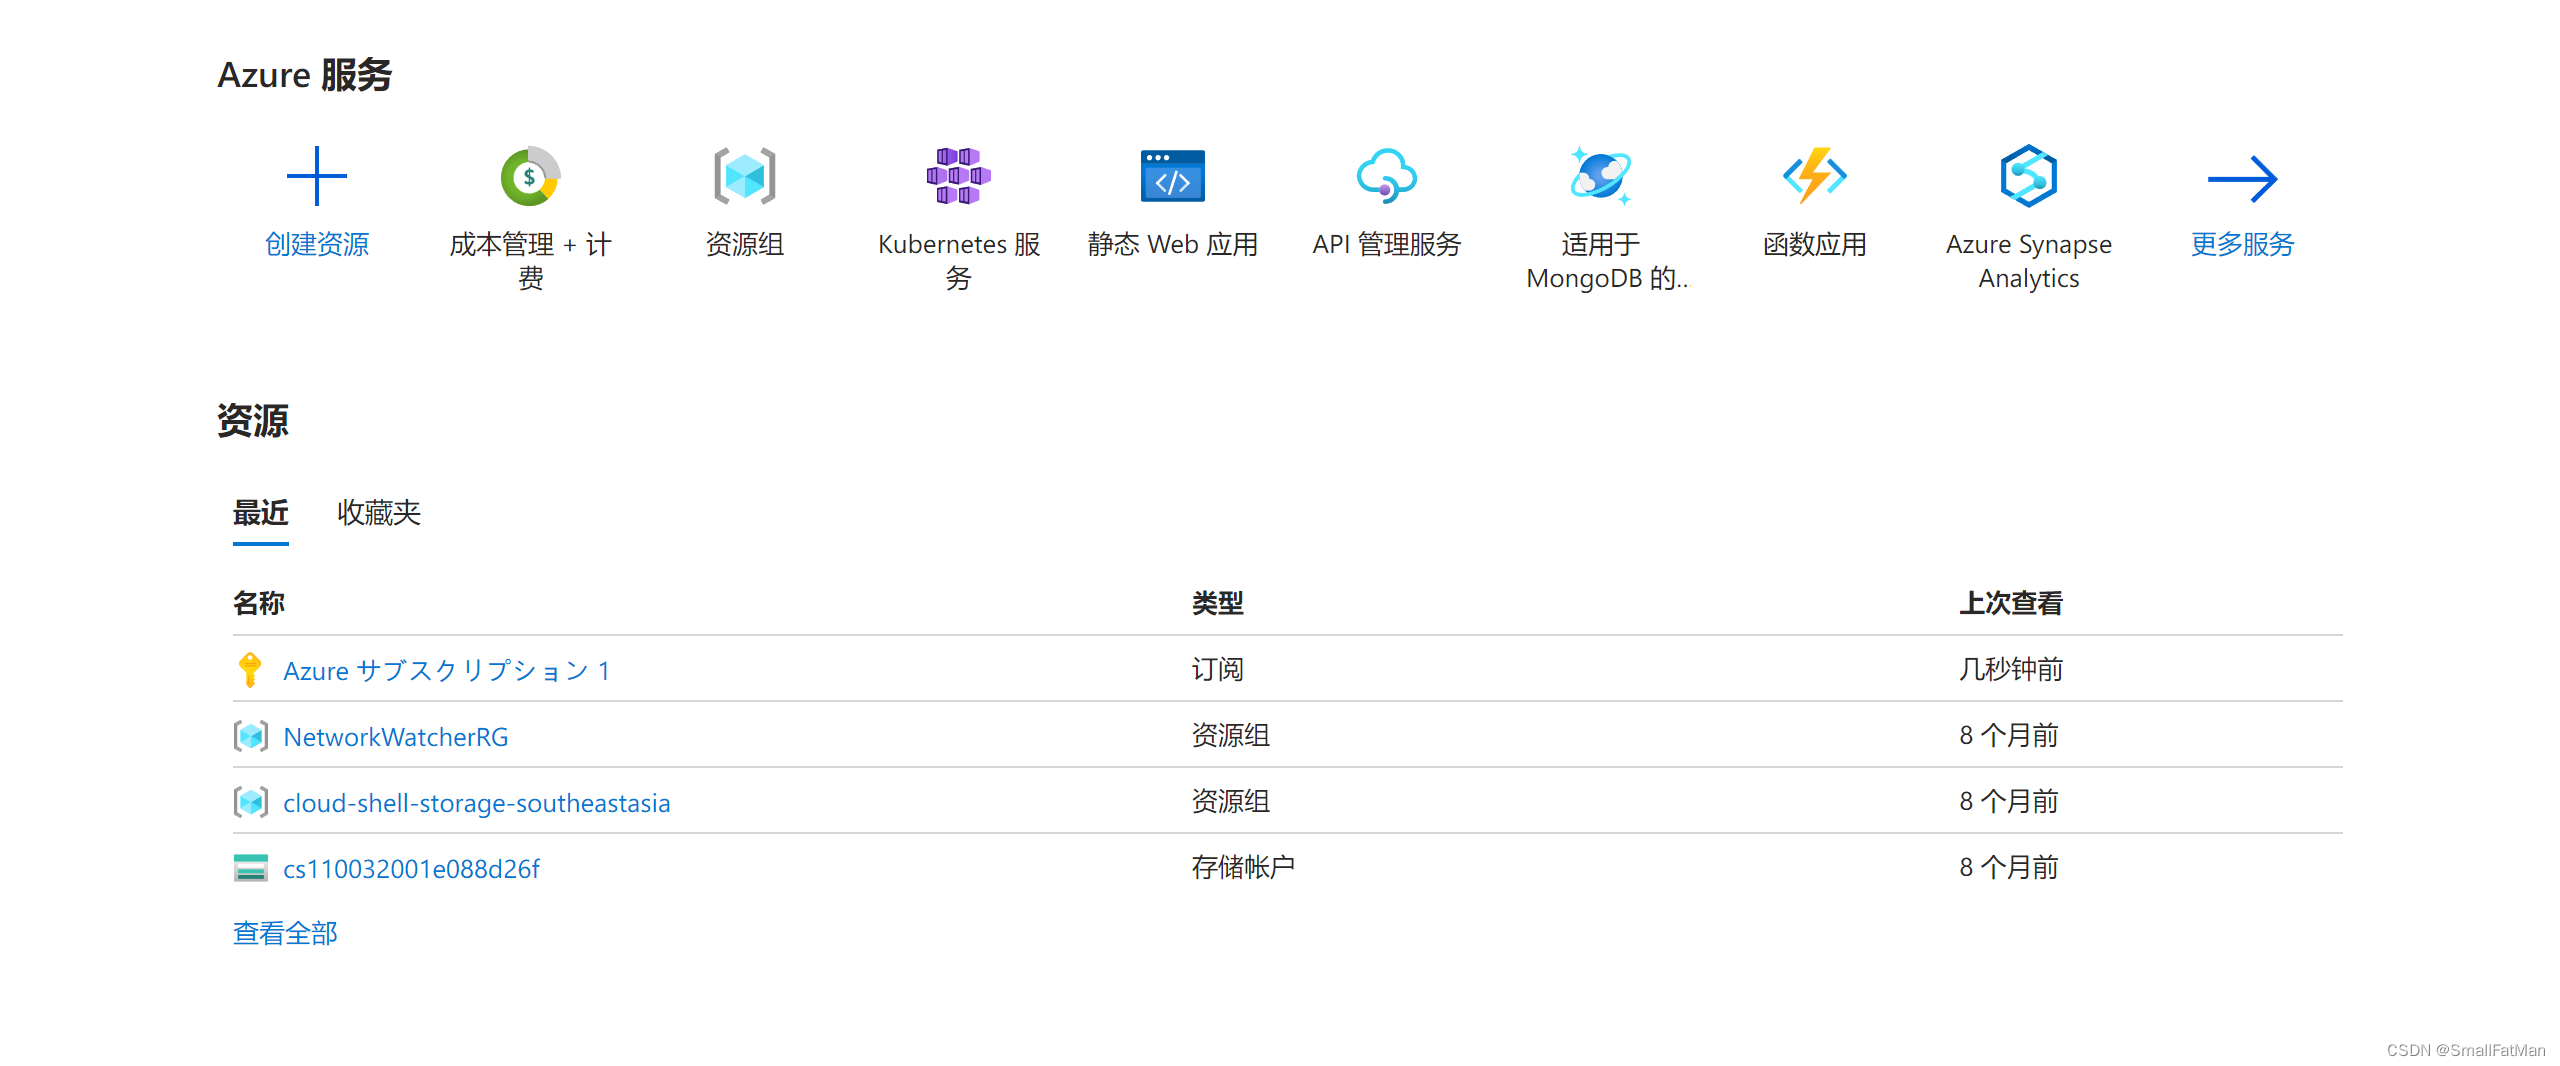Click the 上次查看 column header
This screenshot has height=1066, width=2560.
click(x=2010, y=603)
